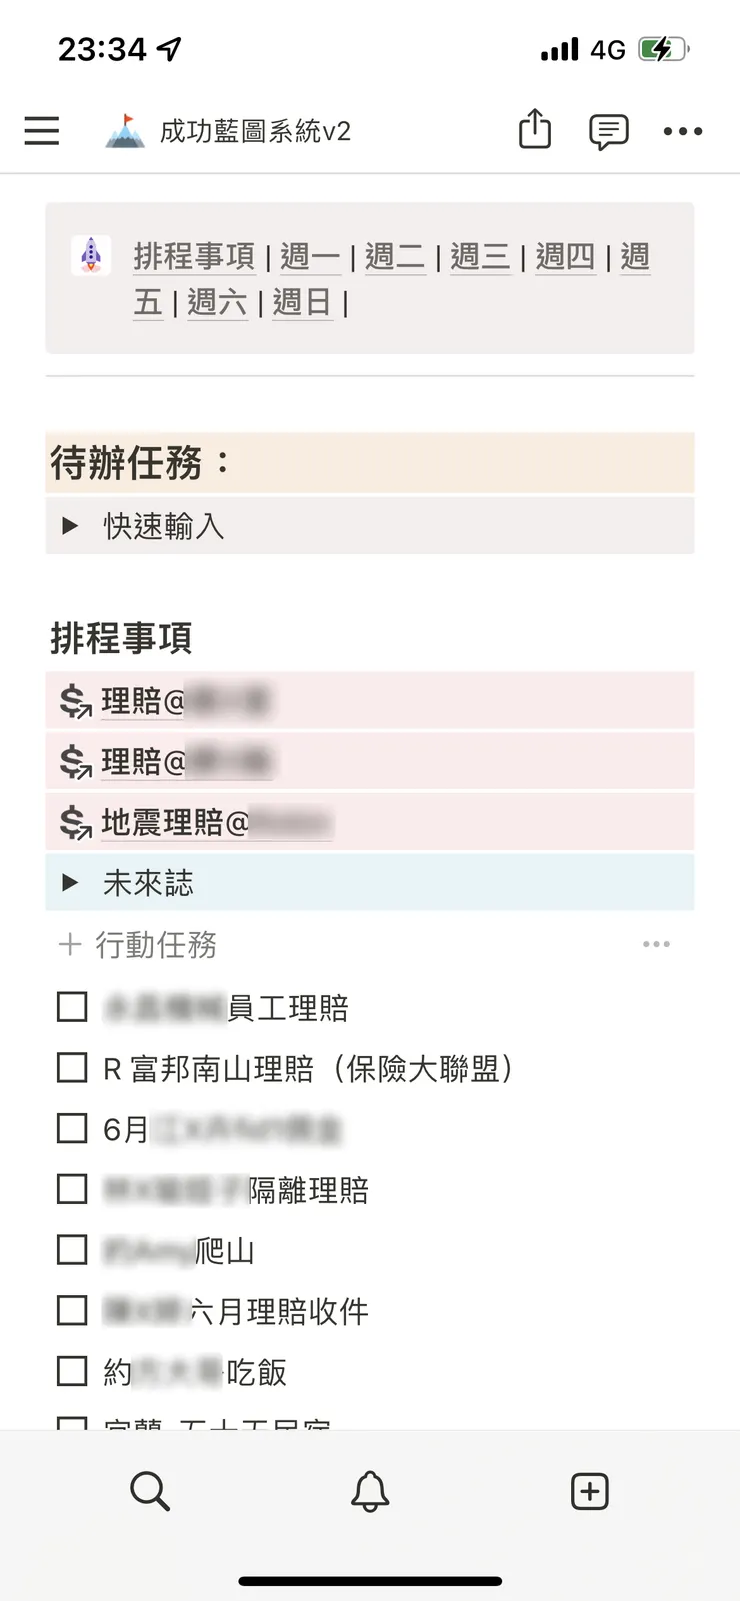Open notifications bell icon

(x=370, y=1491)
